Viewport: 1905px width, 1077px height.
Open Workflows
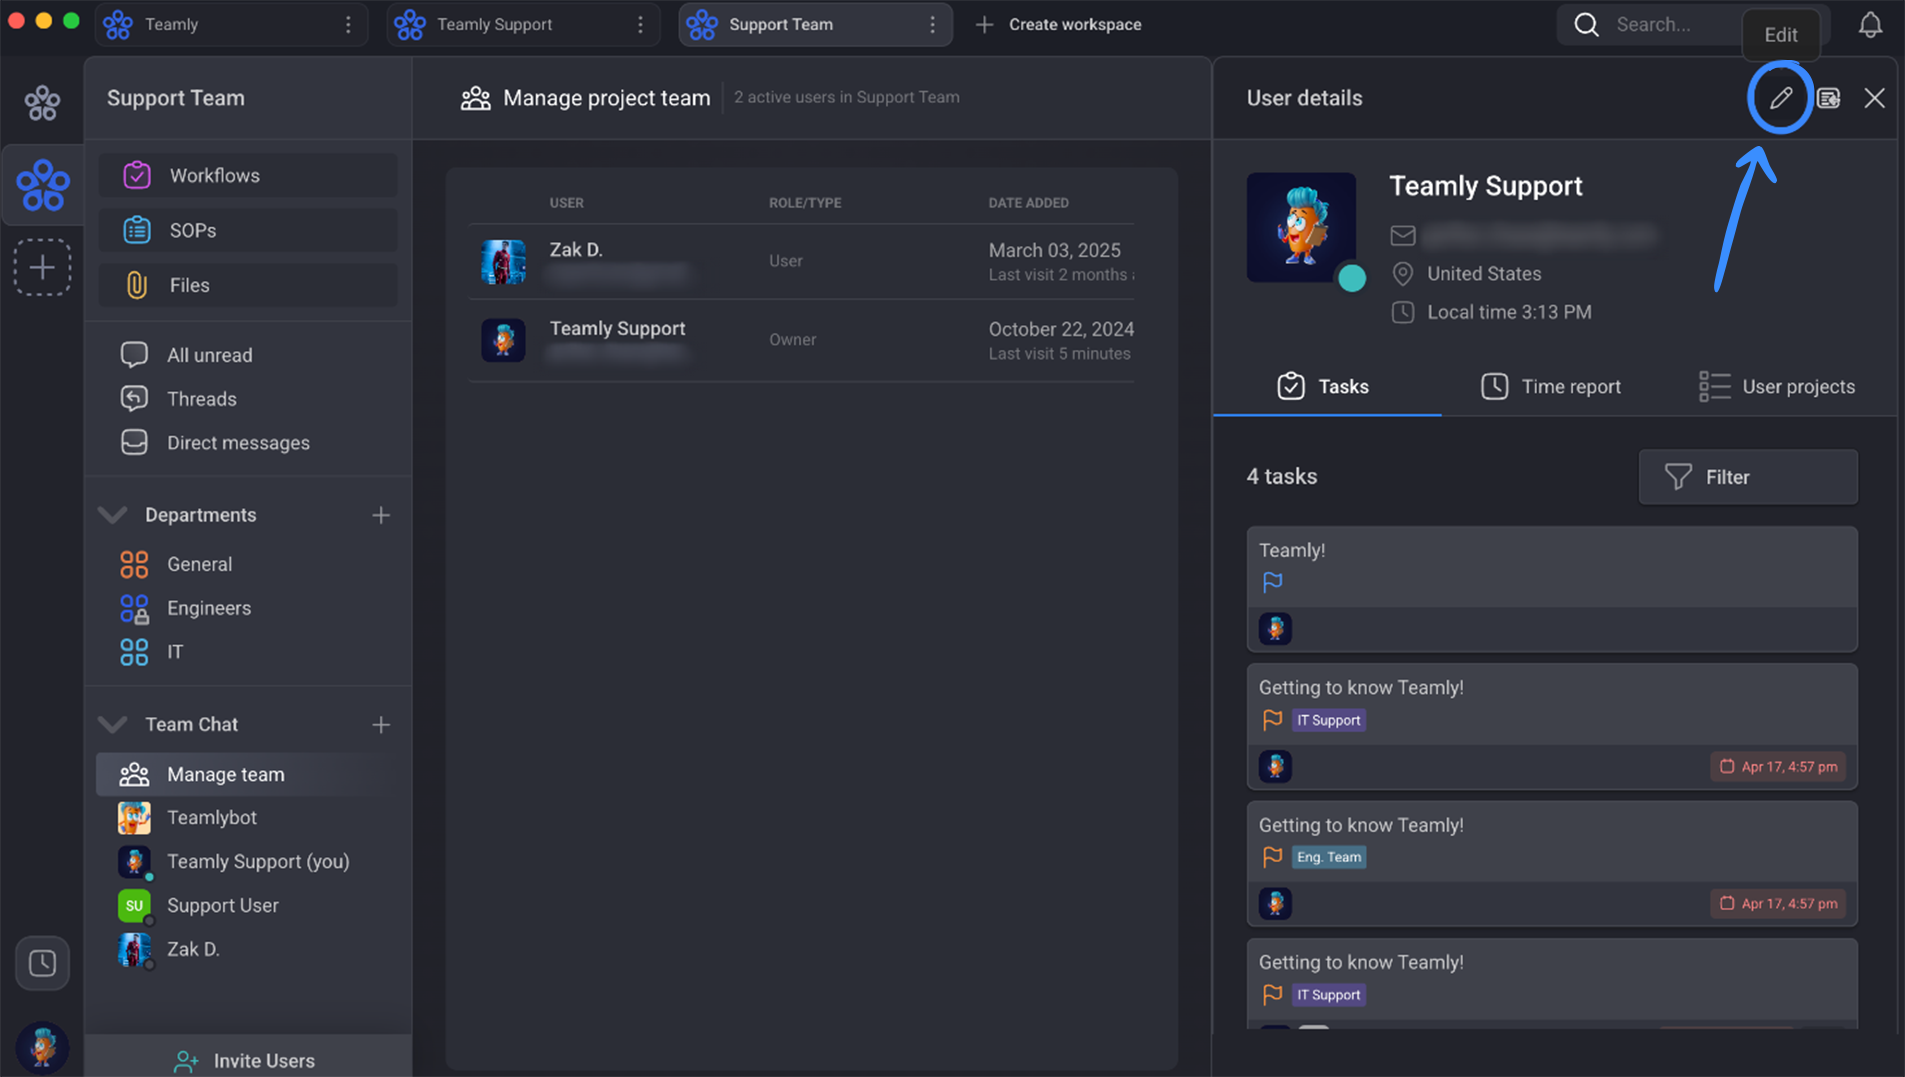click(248, 176)
